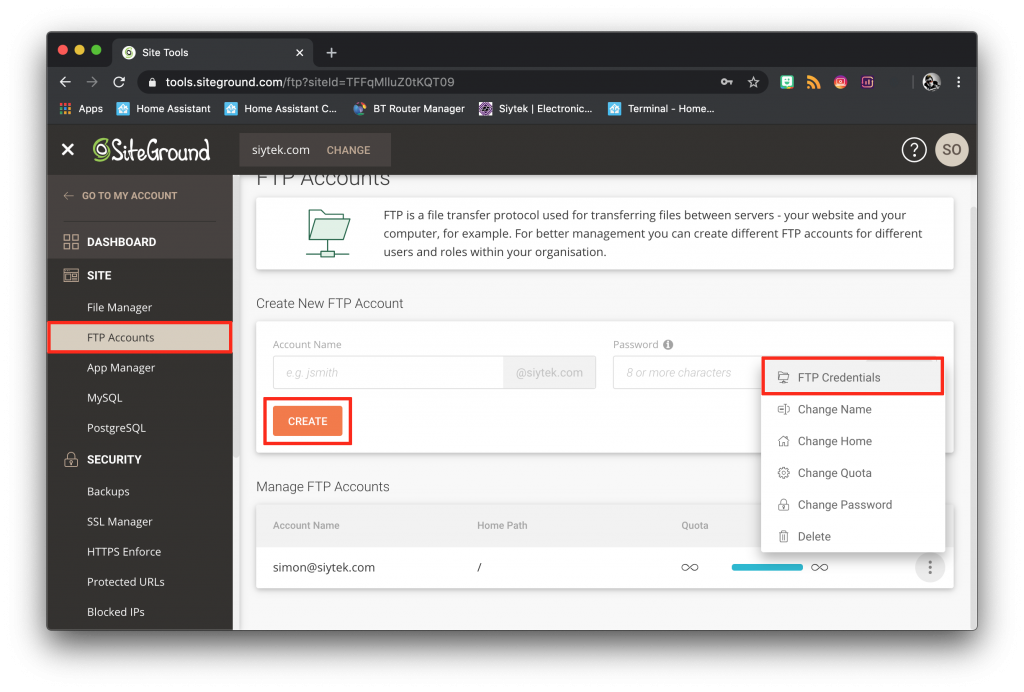Go to My Account link
Image resolution: width=1024 pixels, height=692 pixels.
click(120, 196)
